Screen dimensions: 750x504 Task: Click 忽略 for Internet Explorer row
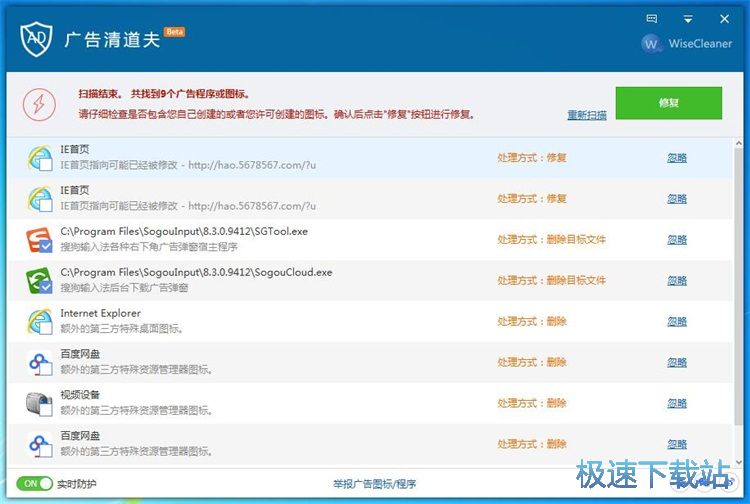coord(677,322)
